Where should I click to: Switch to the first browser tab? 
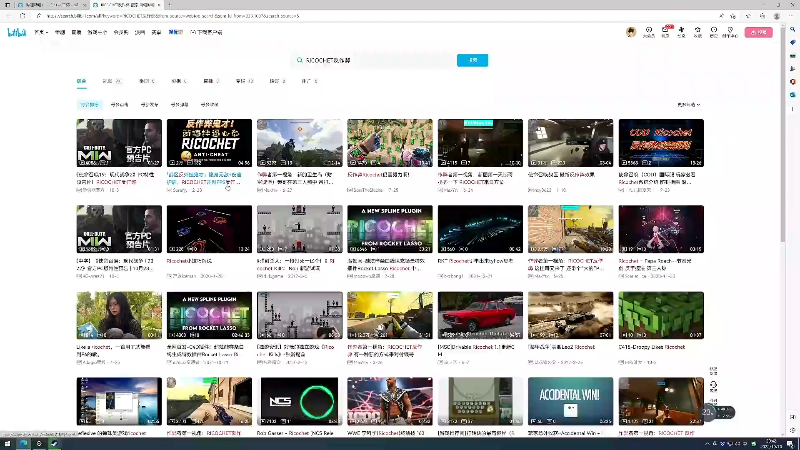tap(51, 5)
